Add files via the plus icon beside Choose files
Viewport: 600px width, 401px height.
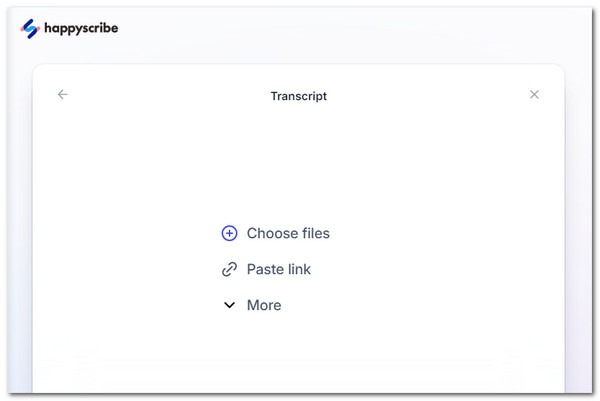(229, 233)
